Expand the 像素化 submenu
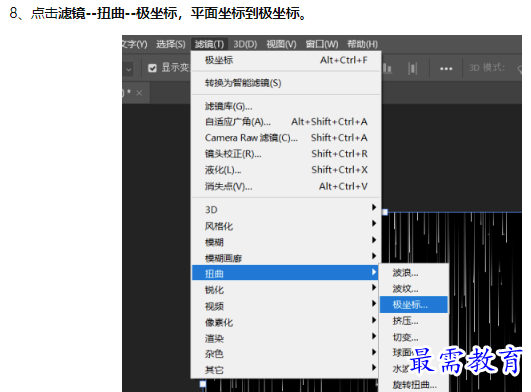Image resolution: width=531 pixels, height=392 pixels. coord(285,322)
